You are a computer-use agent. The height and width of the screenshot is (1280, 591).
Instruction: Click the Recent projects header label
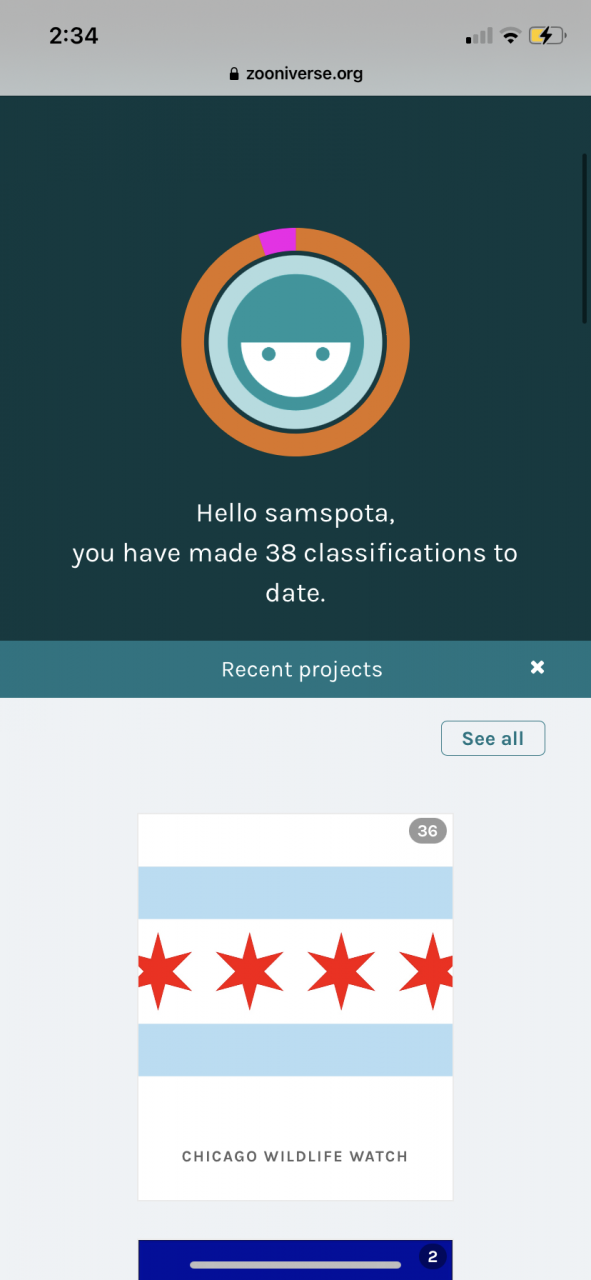[302, 669]
